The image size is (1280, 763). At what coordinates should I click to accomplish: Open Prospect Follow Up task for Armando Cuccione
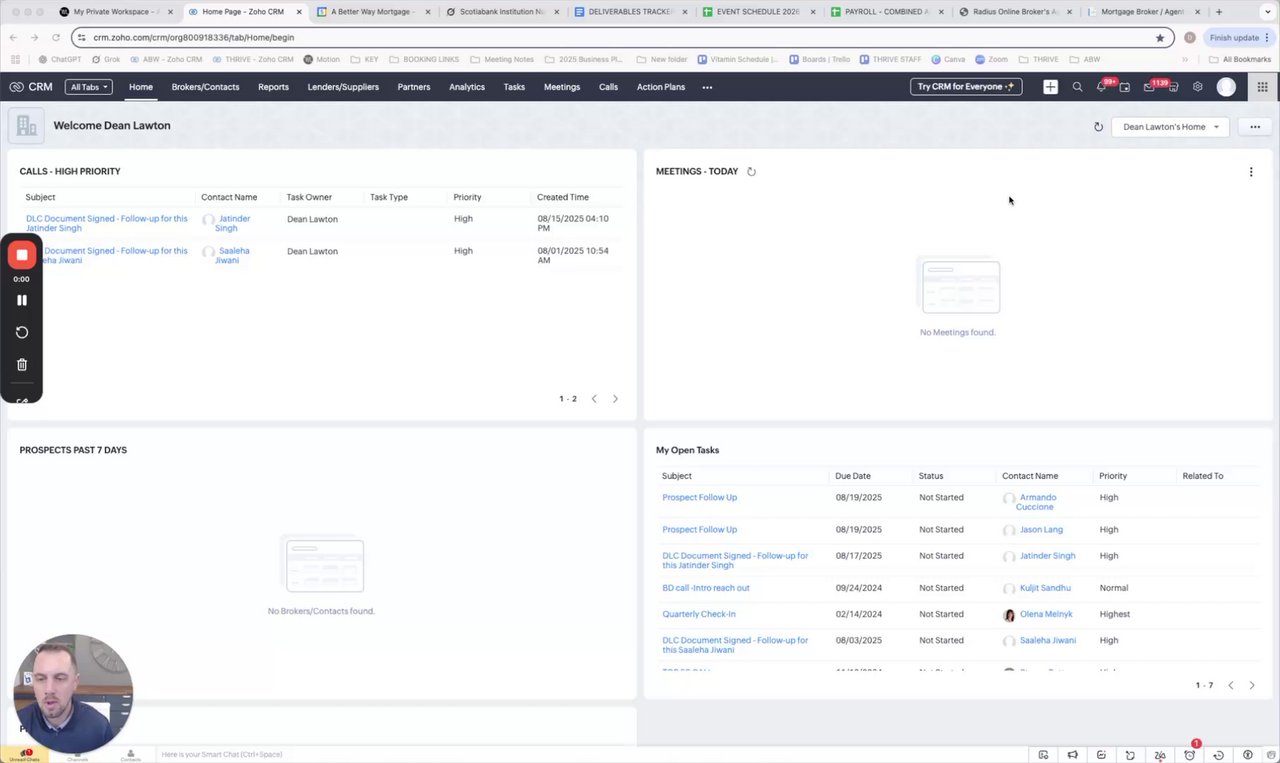(x=699, y=498)
